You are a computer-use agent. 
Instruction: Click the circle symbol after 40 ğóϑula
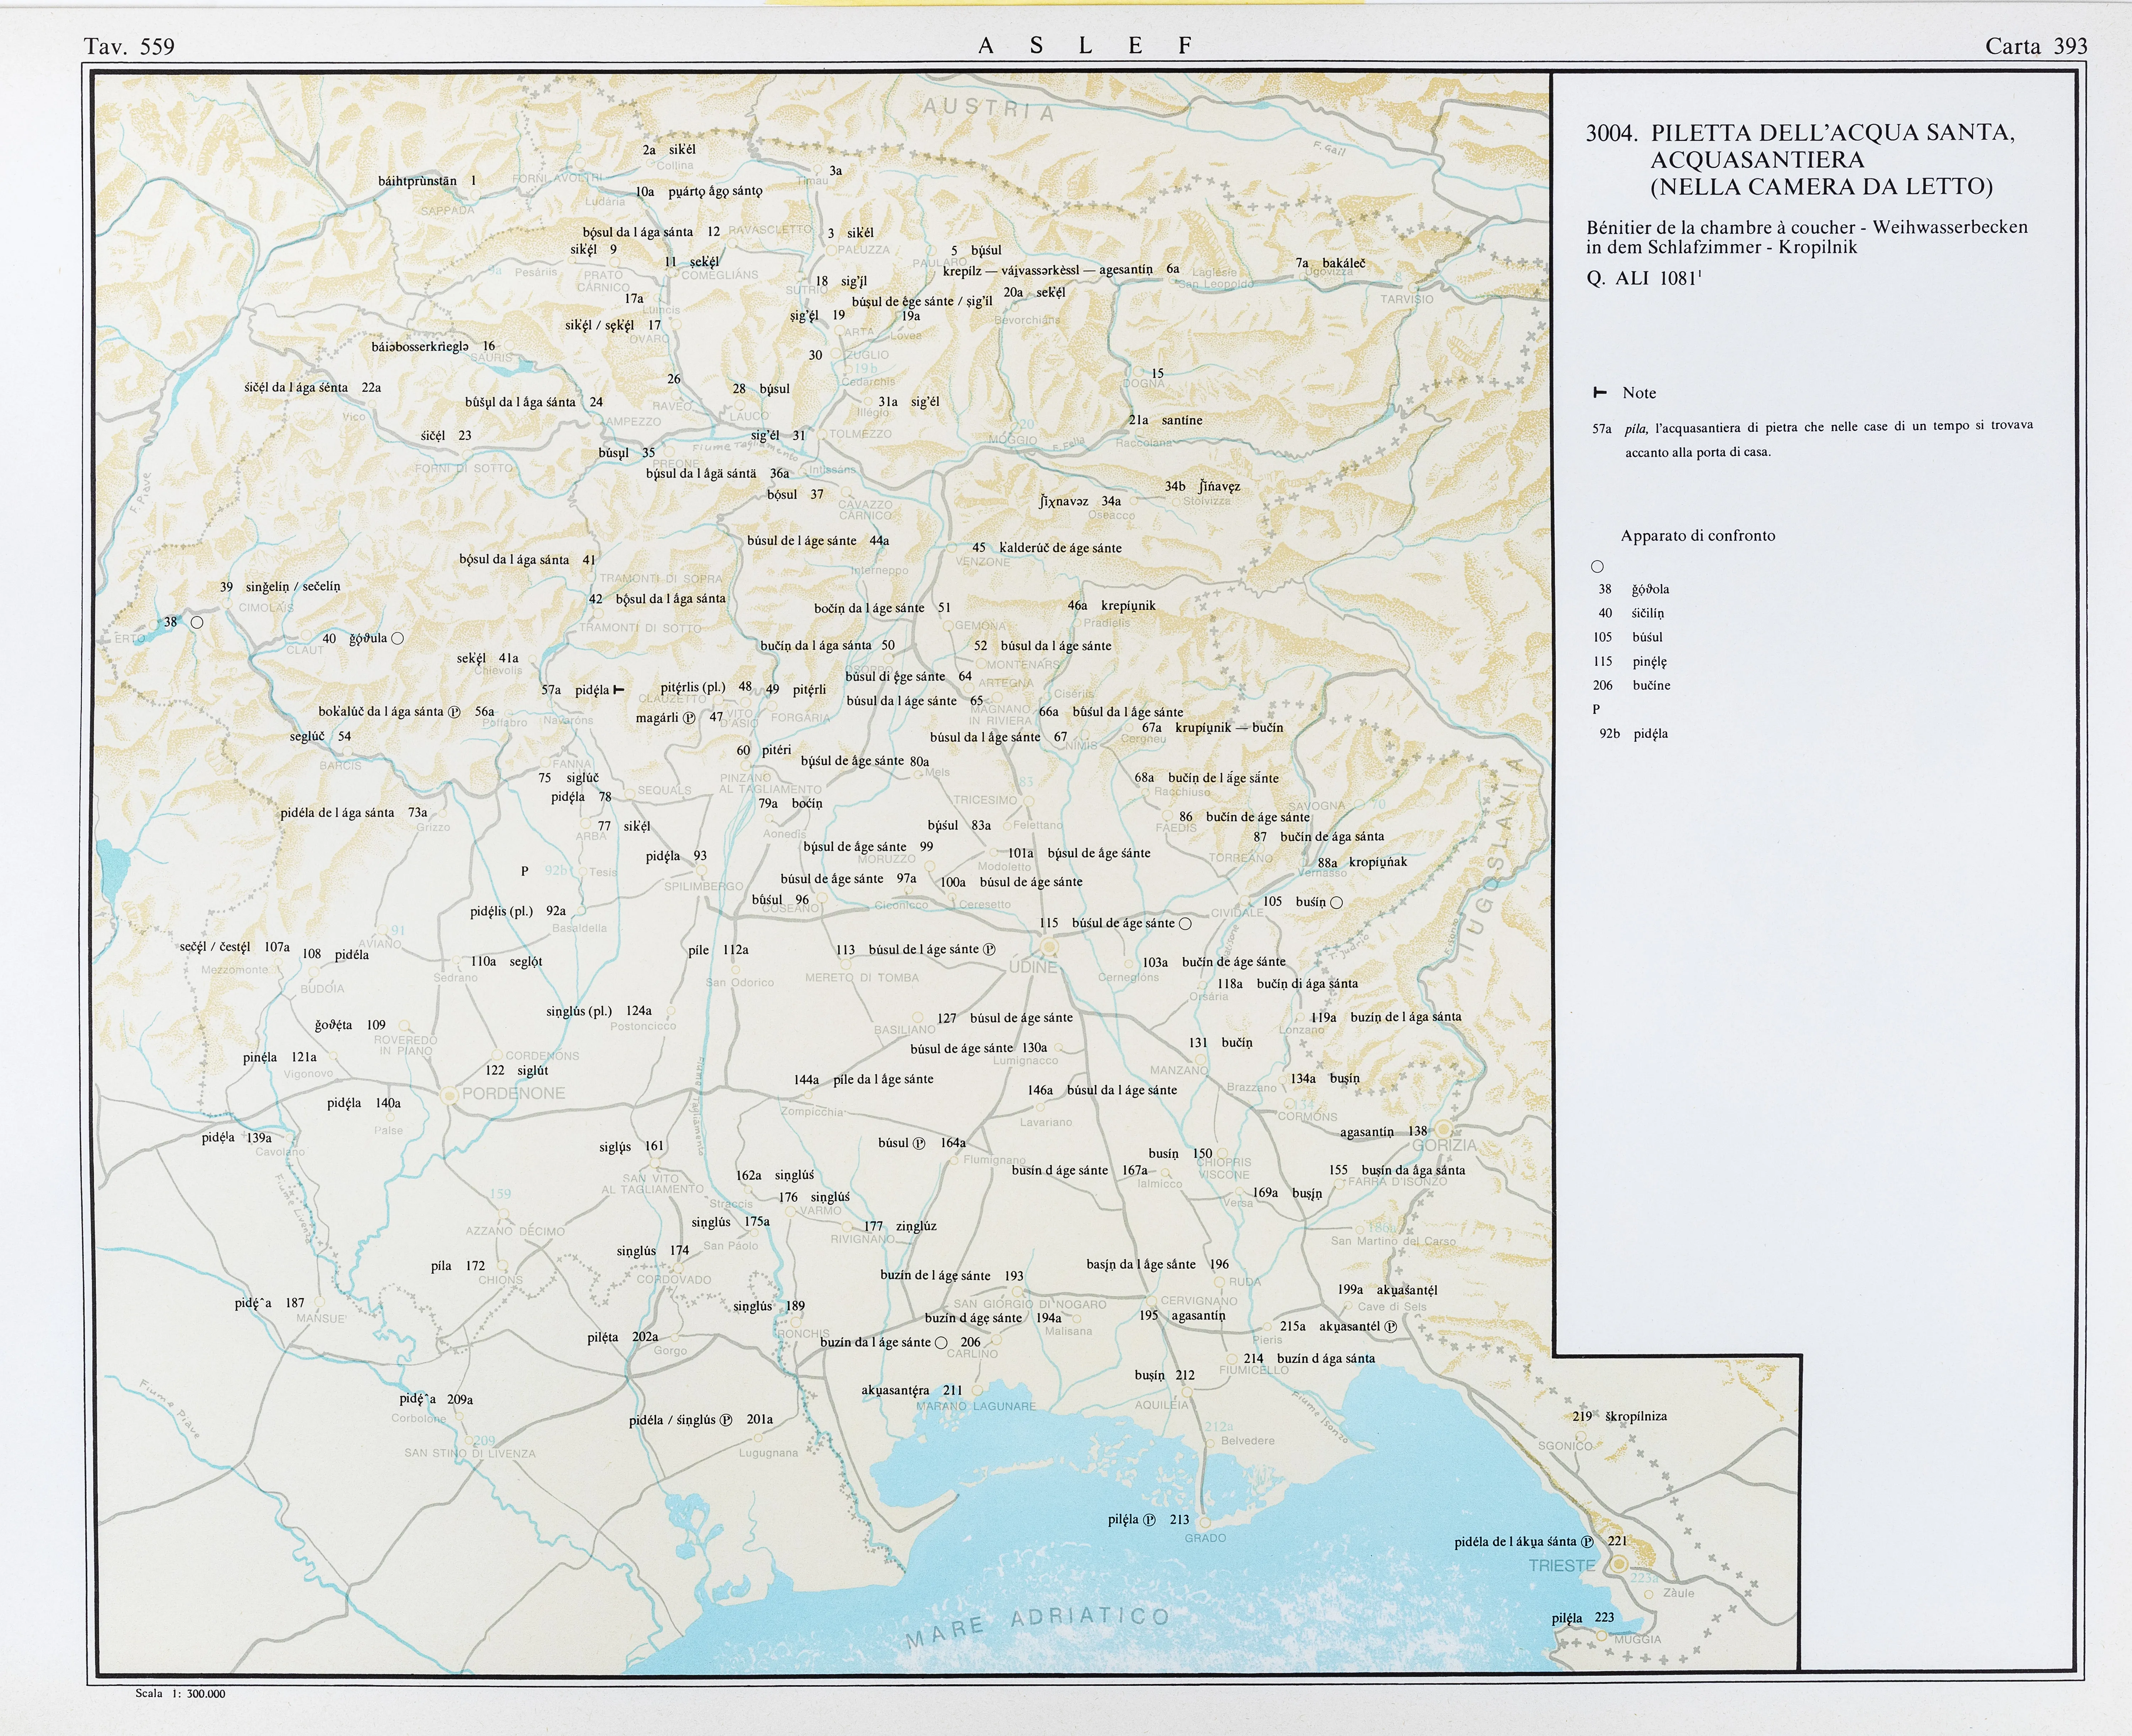[x=398, y=638]
